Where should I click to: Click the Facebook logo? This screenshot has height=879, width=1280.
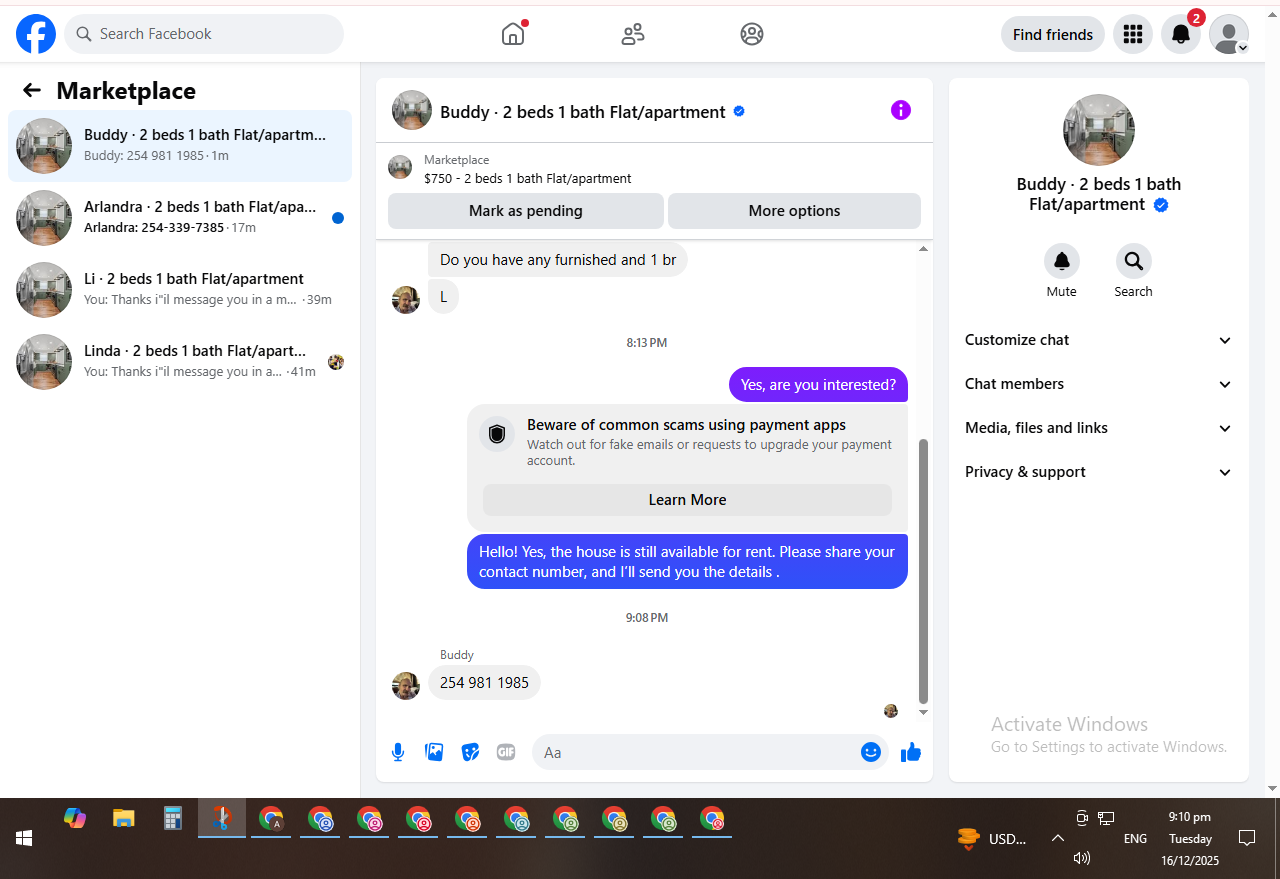coord(36,34)
